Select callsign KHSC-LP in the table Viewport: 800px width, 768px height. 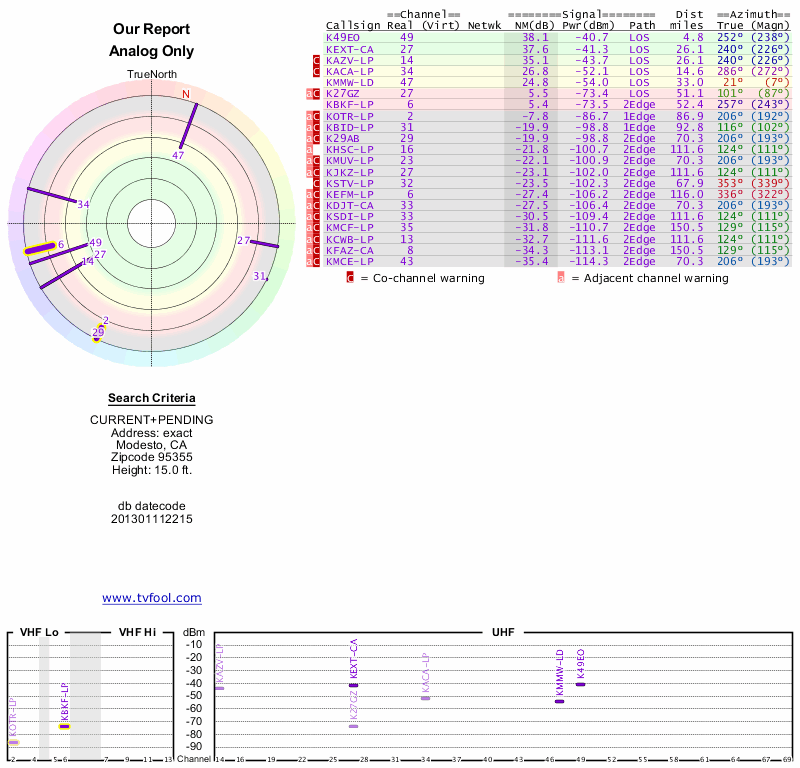coord(349,150)
